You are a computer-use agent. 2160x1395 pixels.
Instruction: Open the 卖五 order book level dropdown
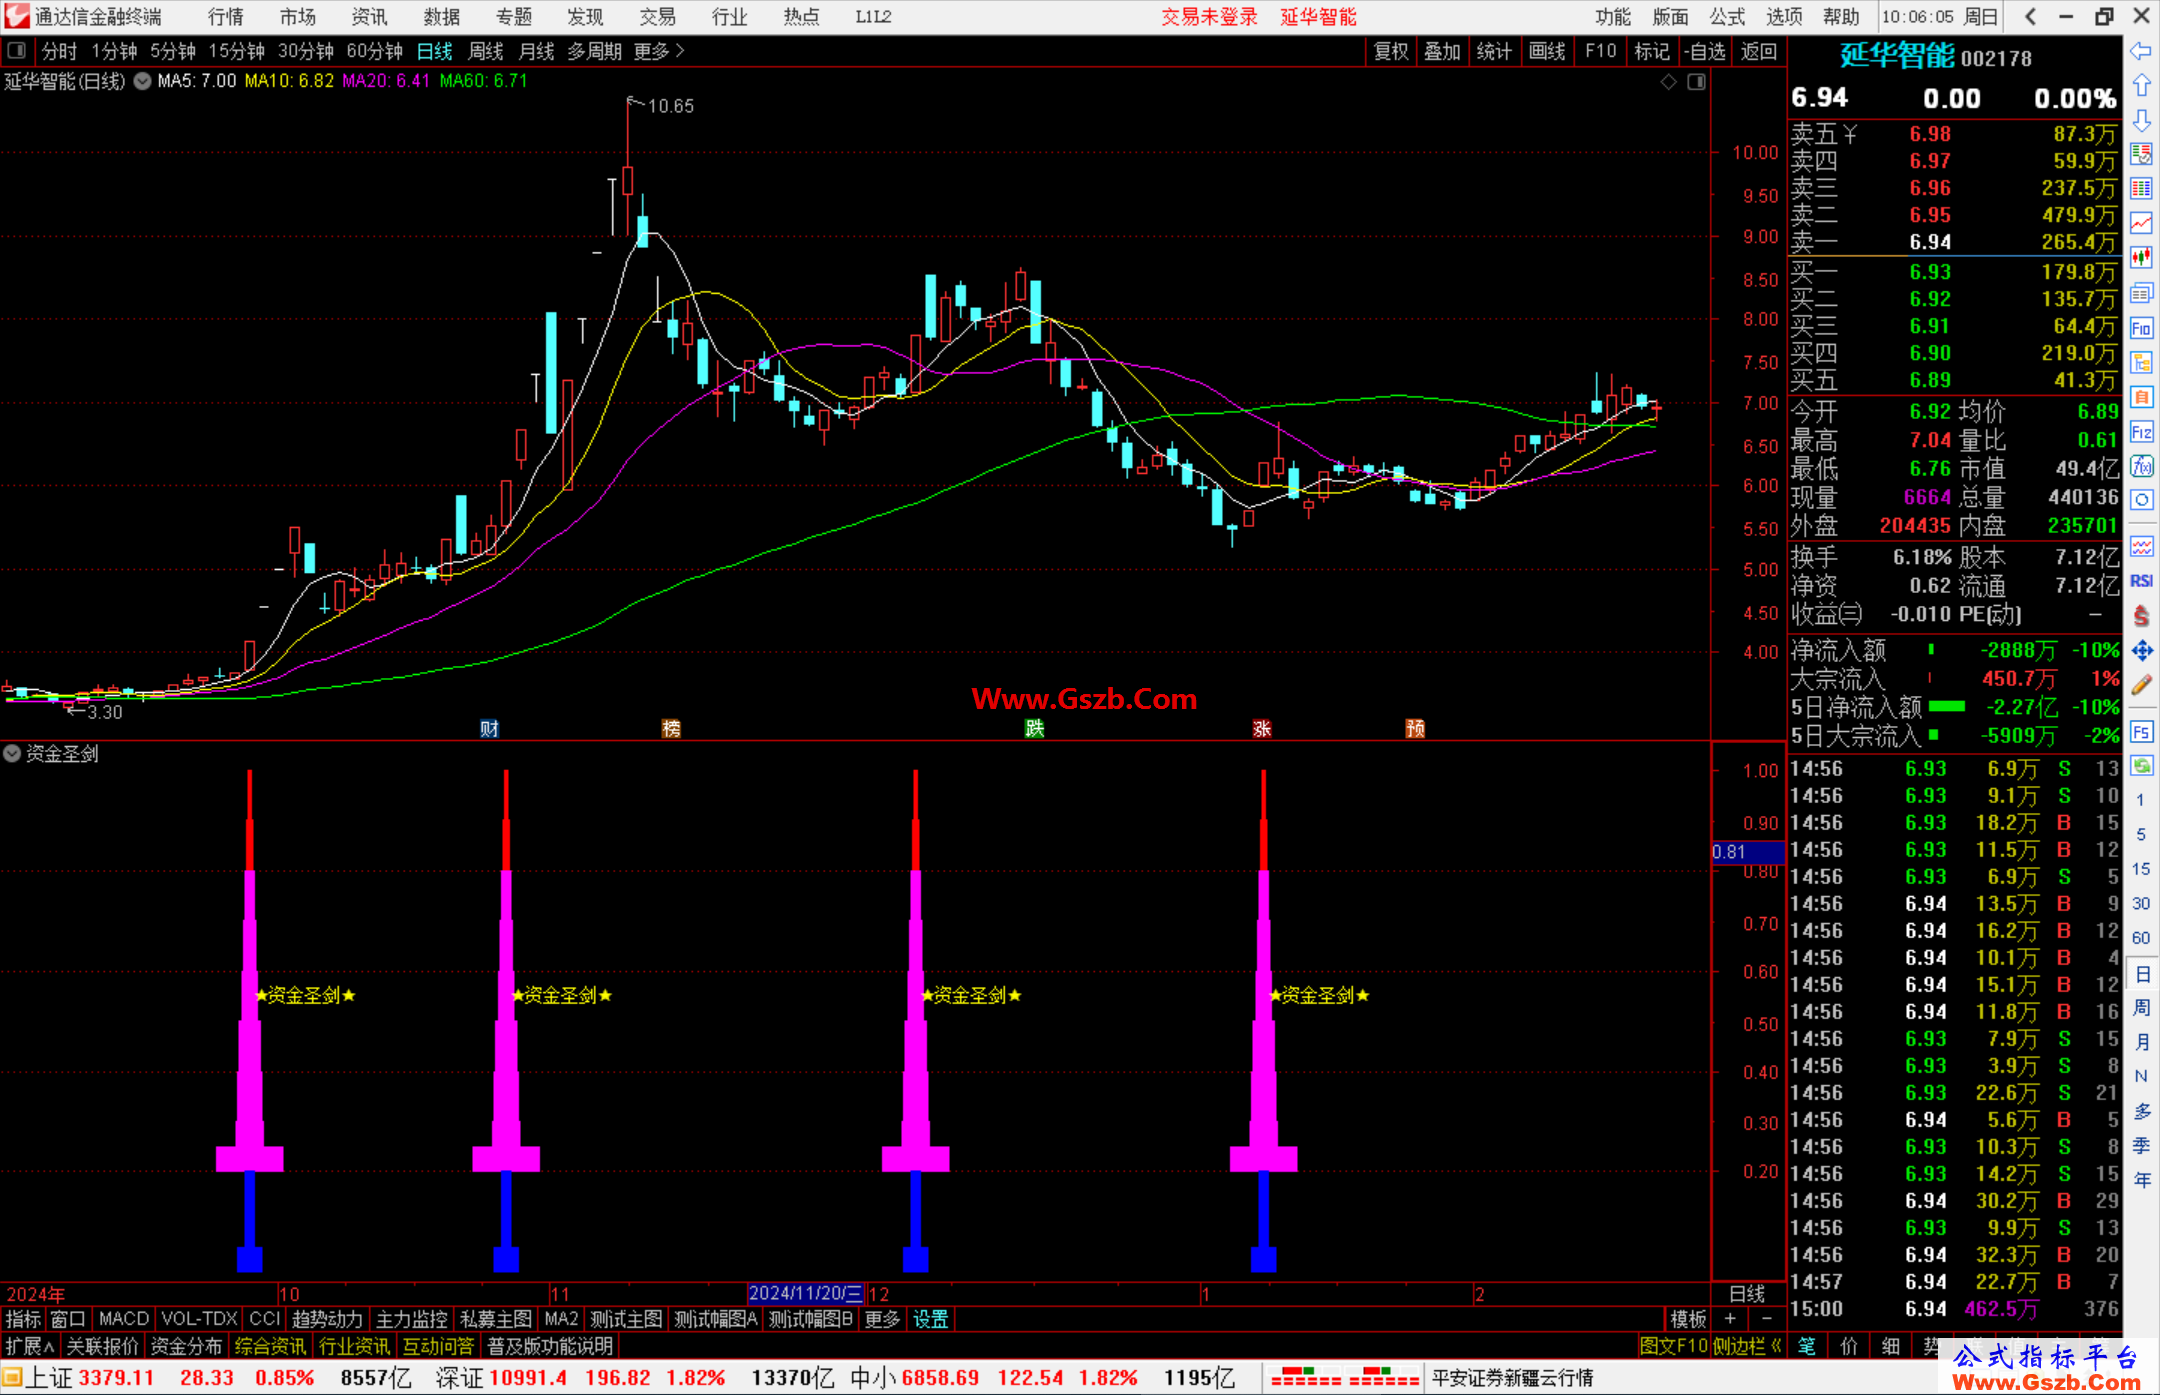1852,134
